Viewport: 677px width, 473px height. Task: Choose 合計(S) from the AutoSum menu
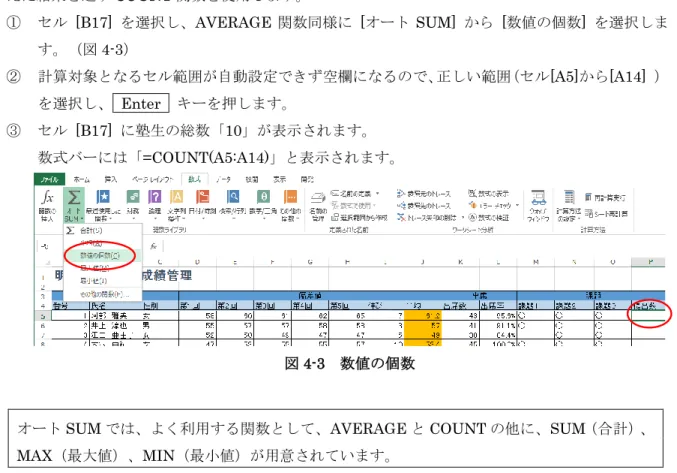tap(103, 231)
